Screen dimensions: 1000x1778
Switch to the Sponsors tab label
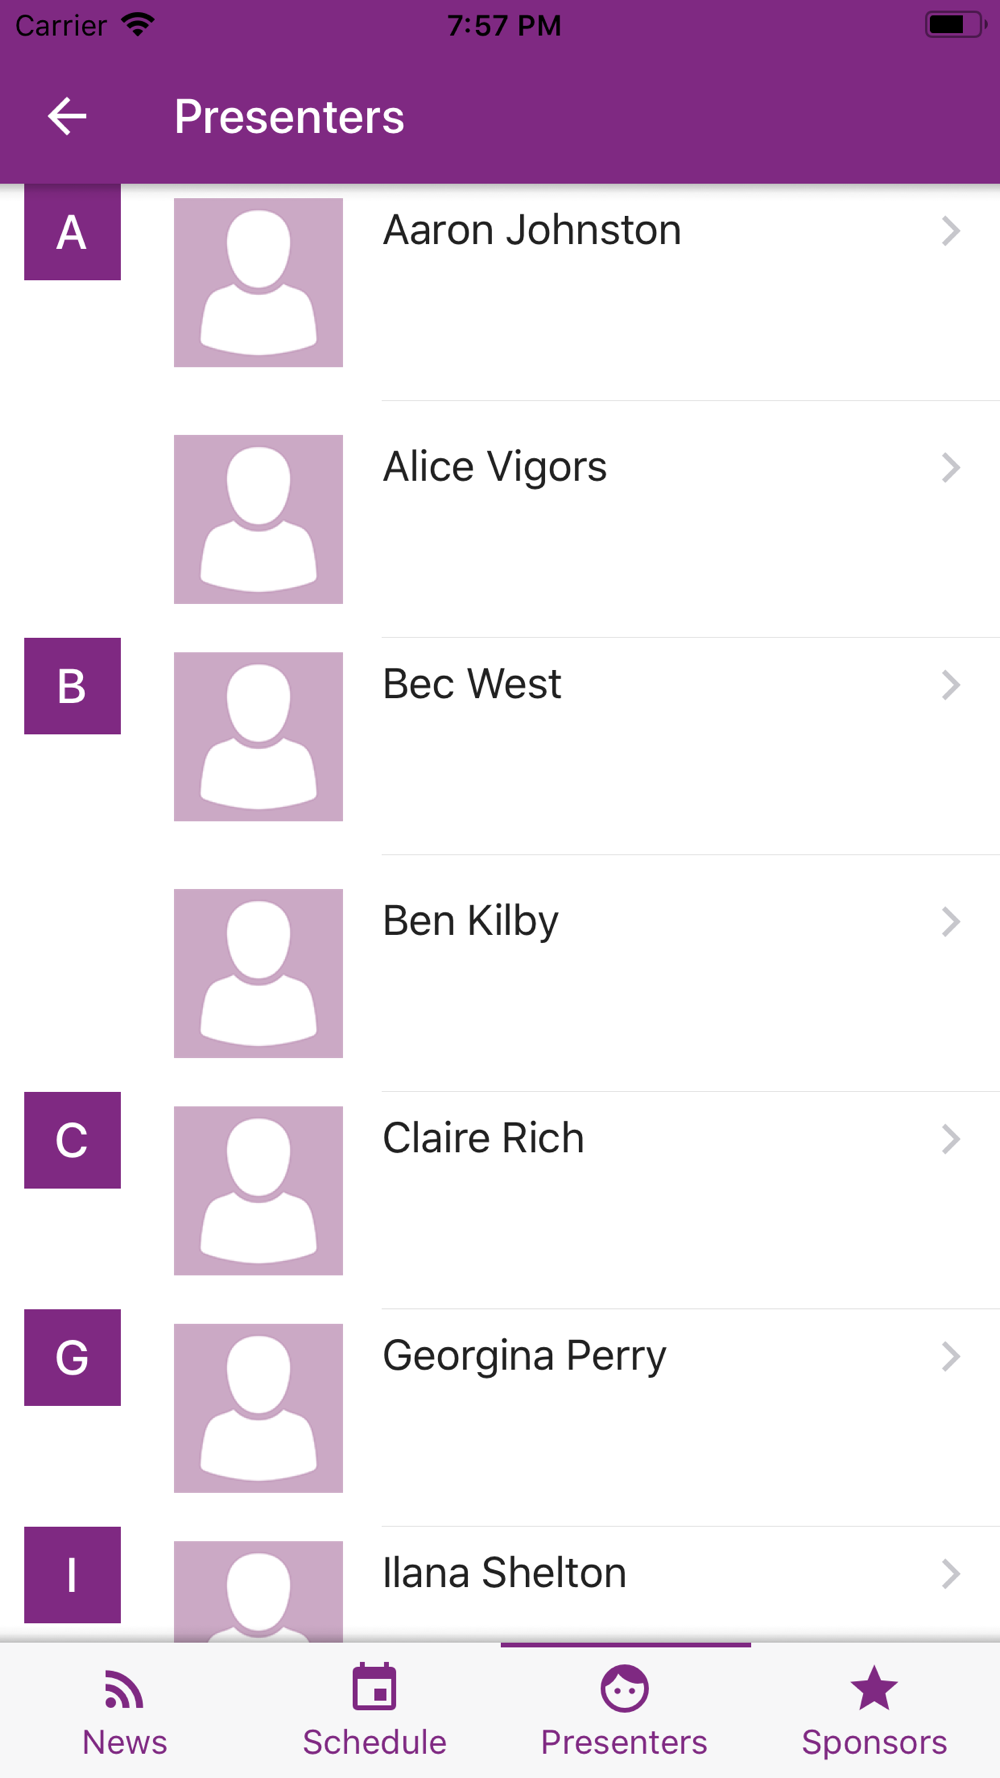tap(874, 1742)
